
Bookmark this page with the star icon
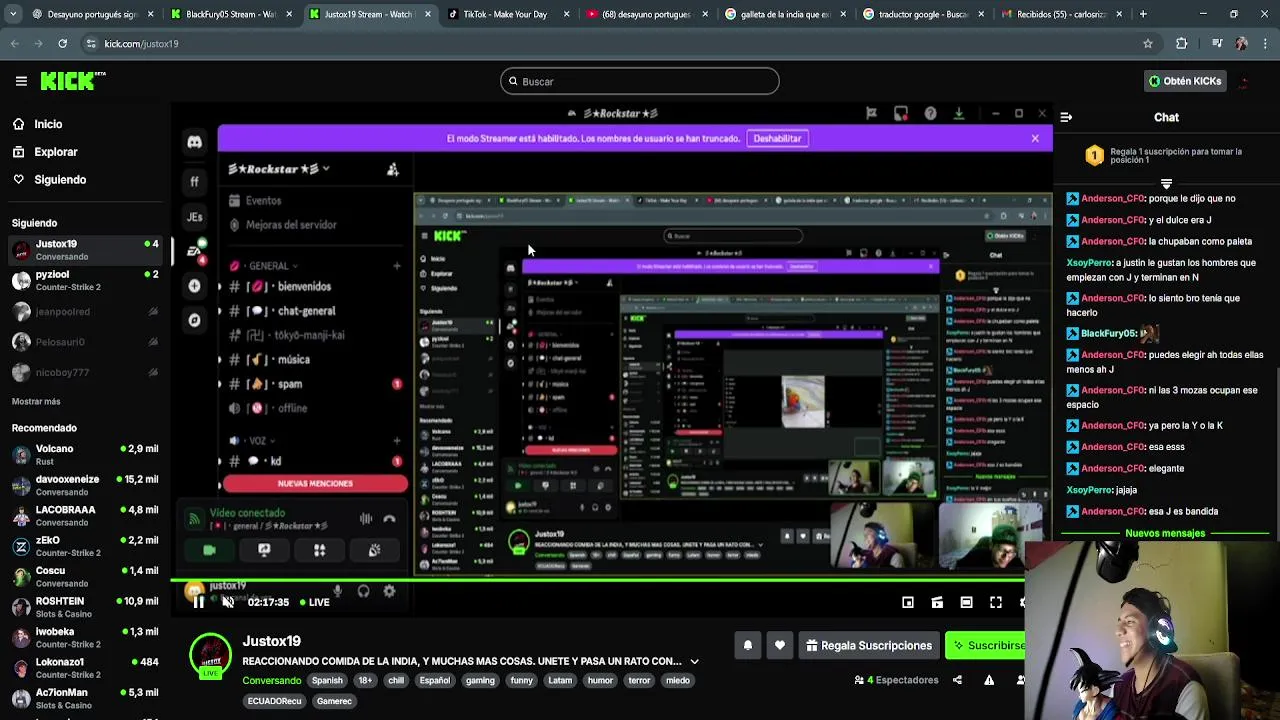coord(1148,44)
